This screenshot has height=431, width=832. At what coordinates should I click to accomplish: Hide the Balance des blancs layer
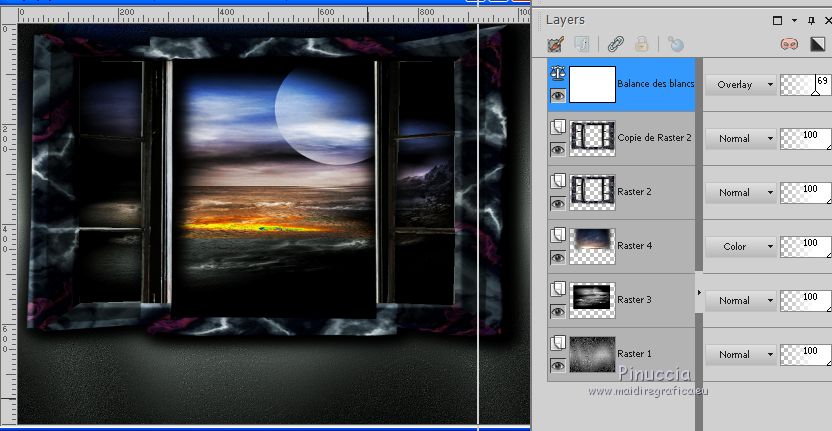(x=558, y=96)
